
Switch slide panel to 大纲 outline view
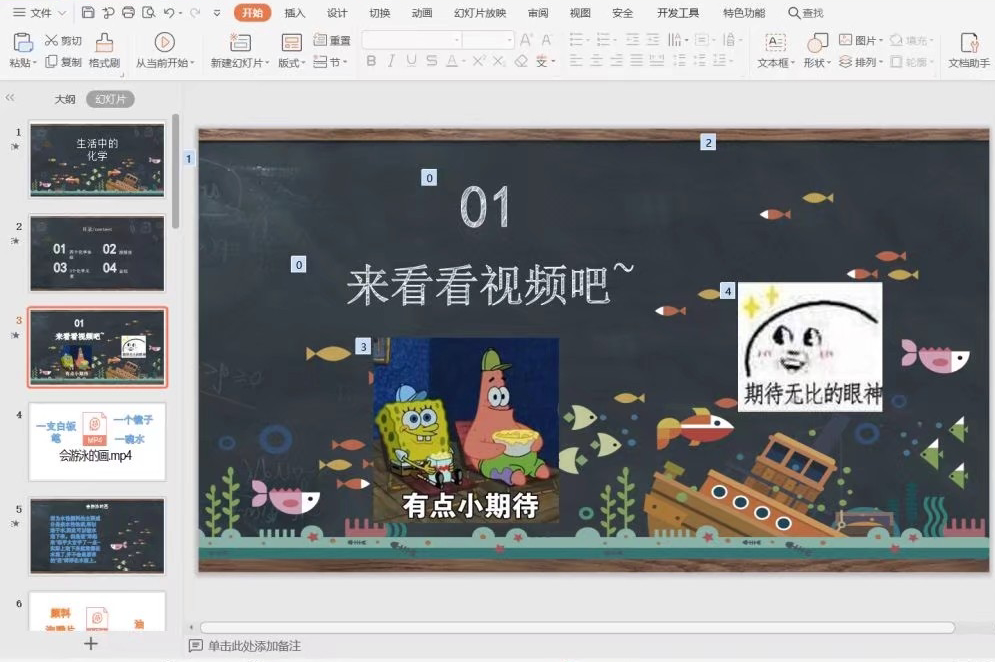click(x=65, y=99)
